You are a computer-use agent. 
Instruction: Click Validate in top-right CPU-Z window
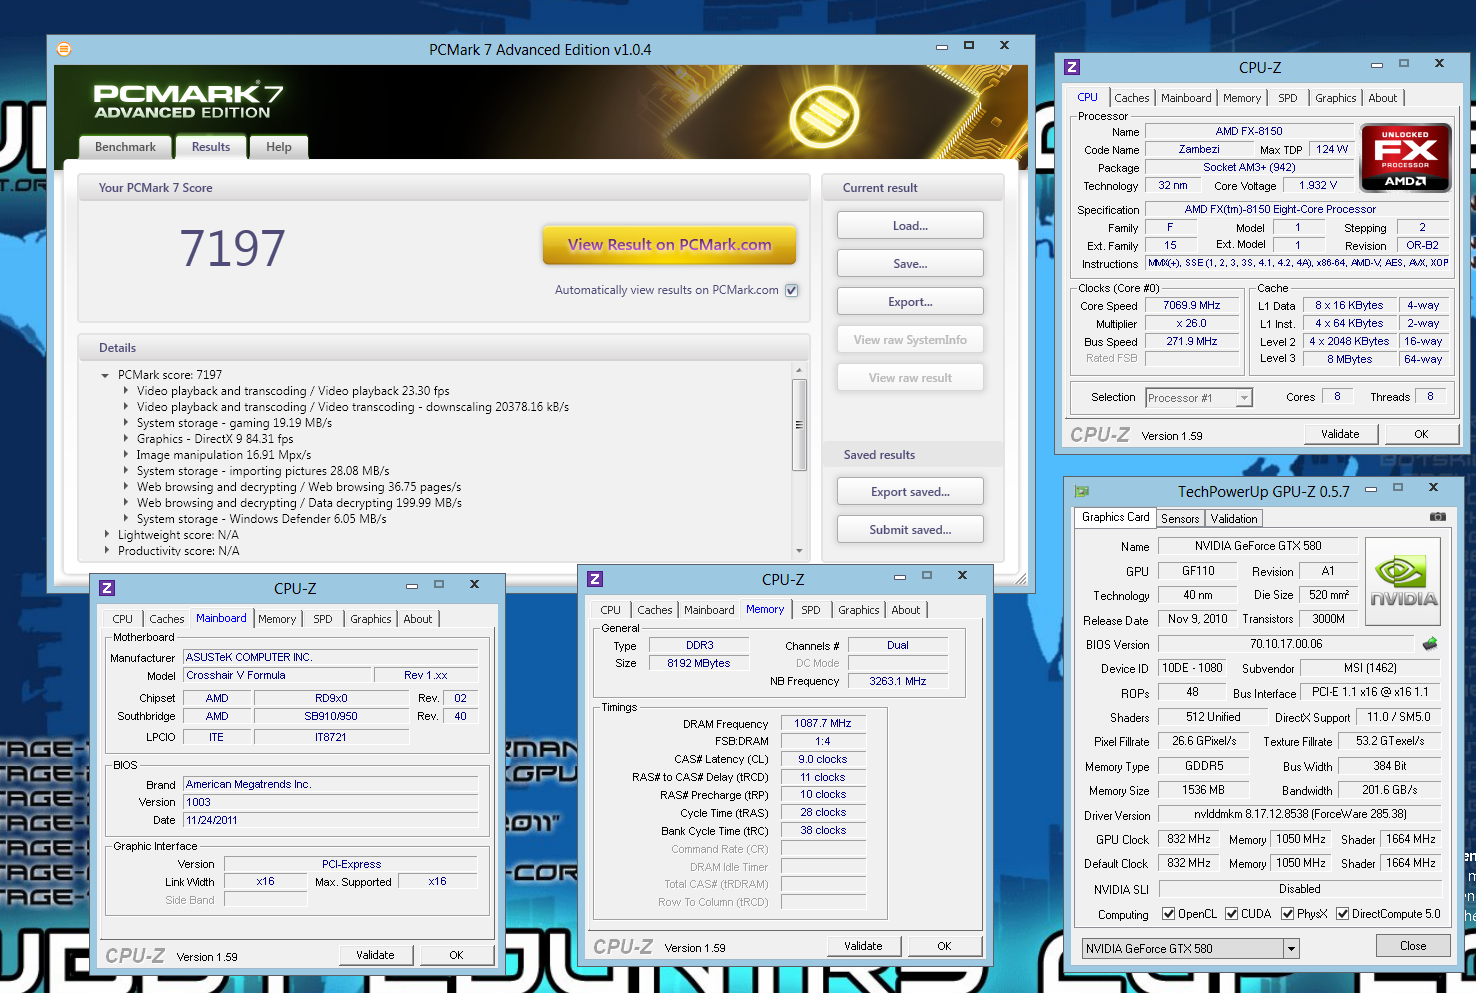coord(1340,434)
